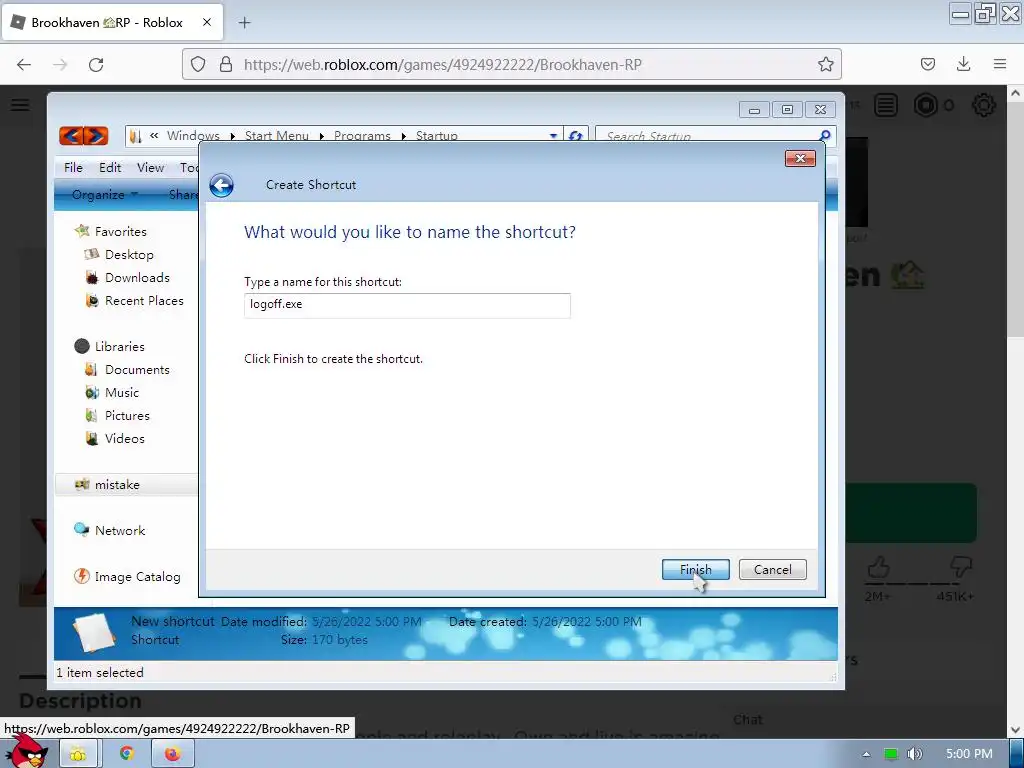This screenshot has width=1024, height=768.
Task: Click the padlock site info icon
Action: click(226, 65)
